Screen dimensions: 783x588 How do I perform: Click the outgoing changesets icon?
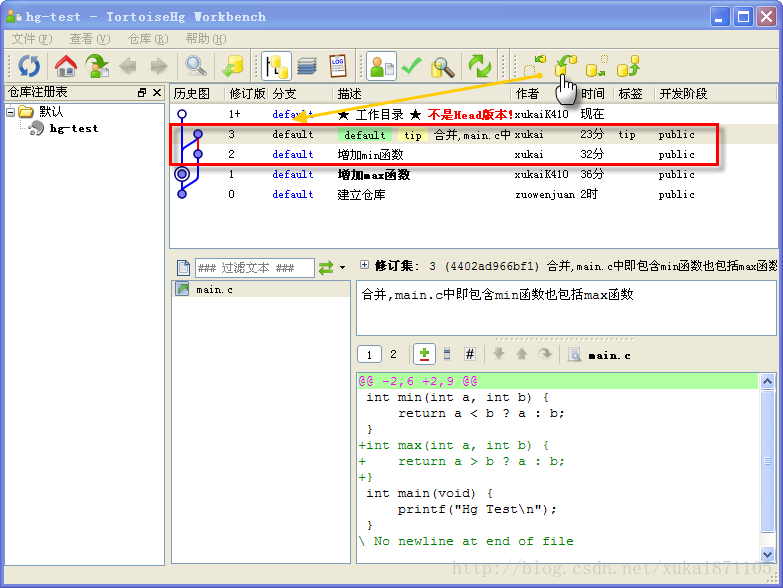coord(596,66)
